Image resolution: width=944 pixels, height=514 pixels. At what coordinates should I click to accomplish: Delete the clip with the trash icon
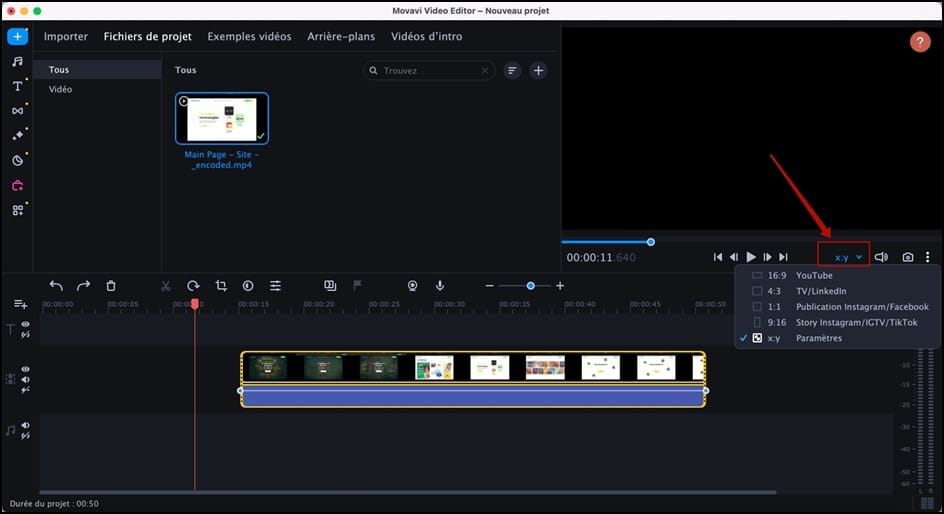click(x=111, y=286)
